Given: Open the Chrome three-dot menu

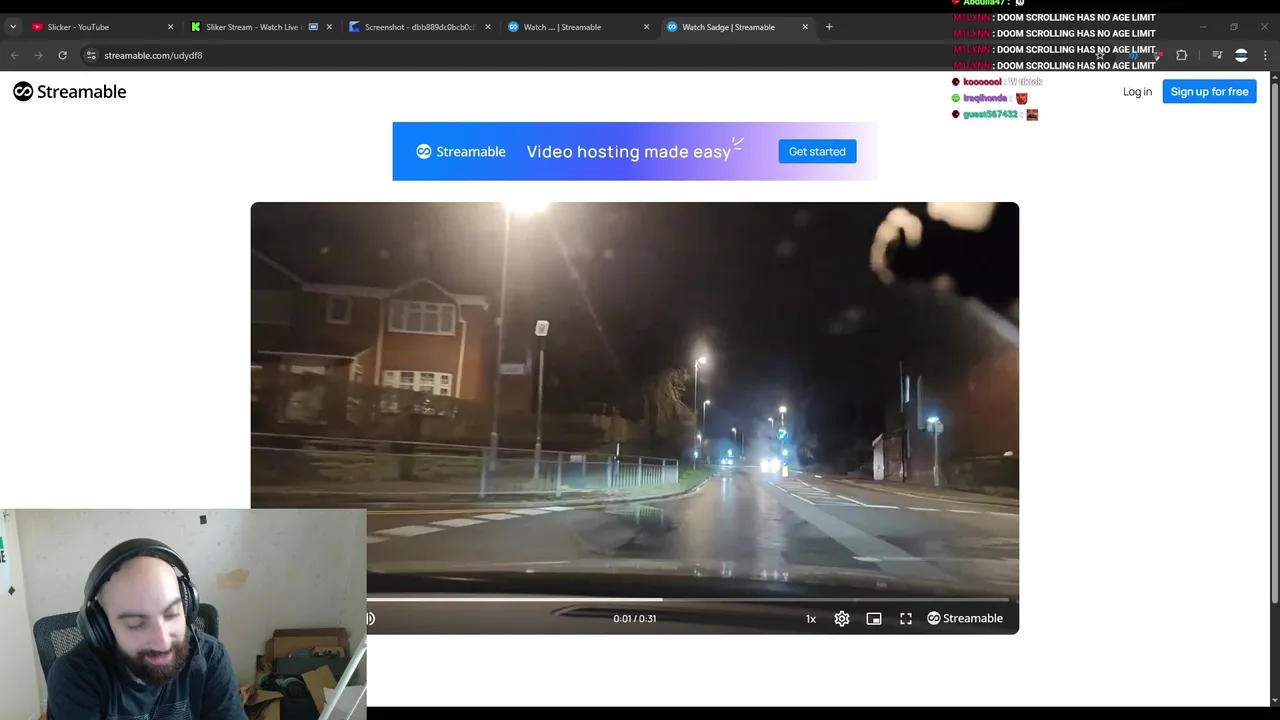Looking at the screenshot, I should pyautogui.click(x=1266, y=55).
